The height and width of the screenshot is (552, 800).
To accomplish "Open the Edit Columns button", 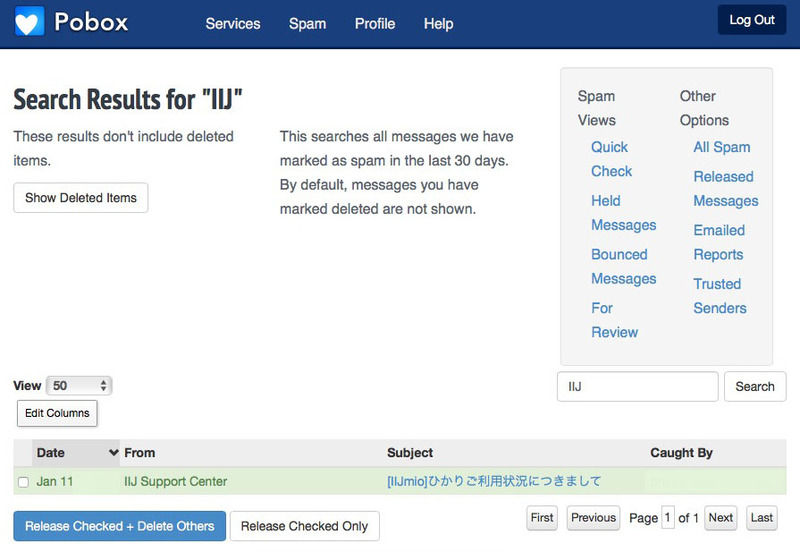I will [x=57, y=413].
